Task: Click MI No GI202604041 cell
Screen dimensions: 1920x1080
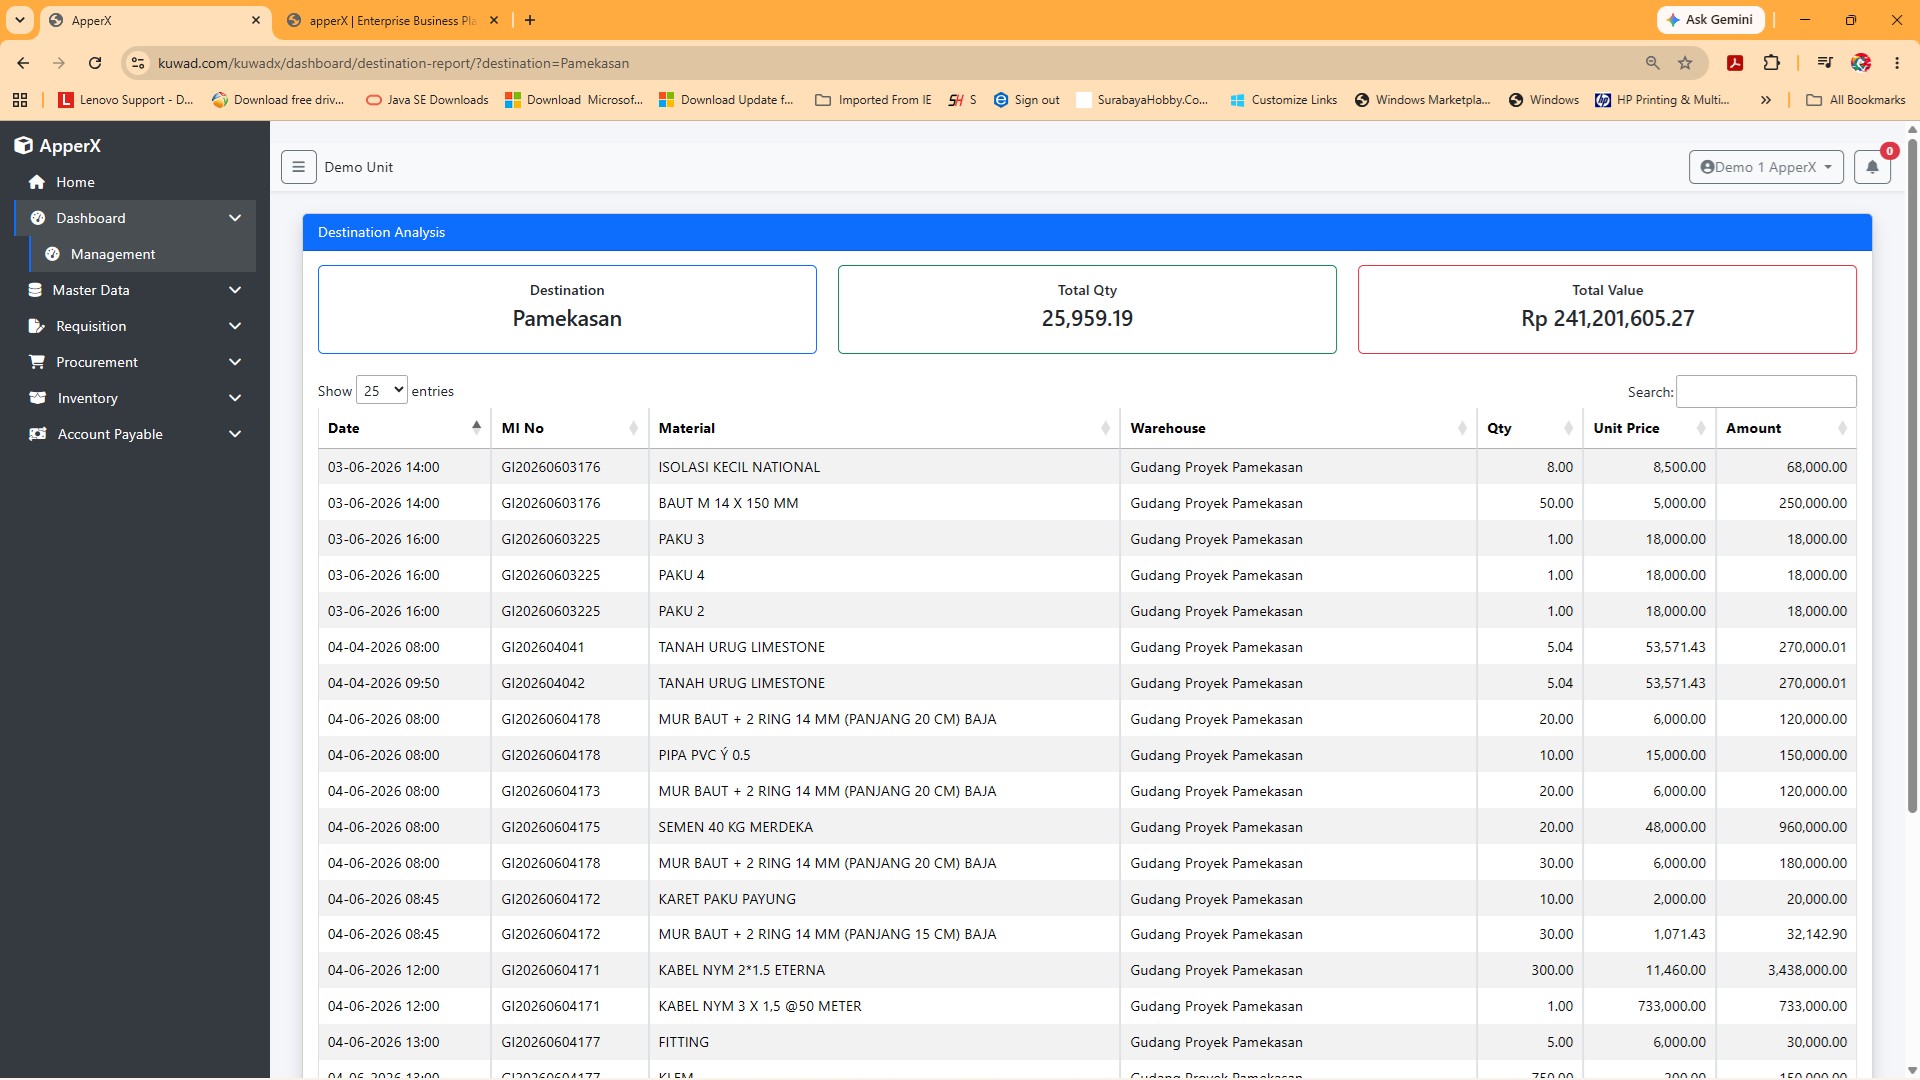Action: pyautogui.click(x=569, y=647)
